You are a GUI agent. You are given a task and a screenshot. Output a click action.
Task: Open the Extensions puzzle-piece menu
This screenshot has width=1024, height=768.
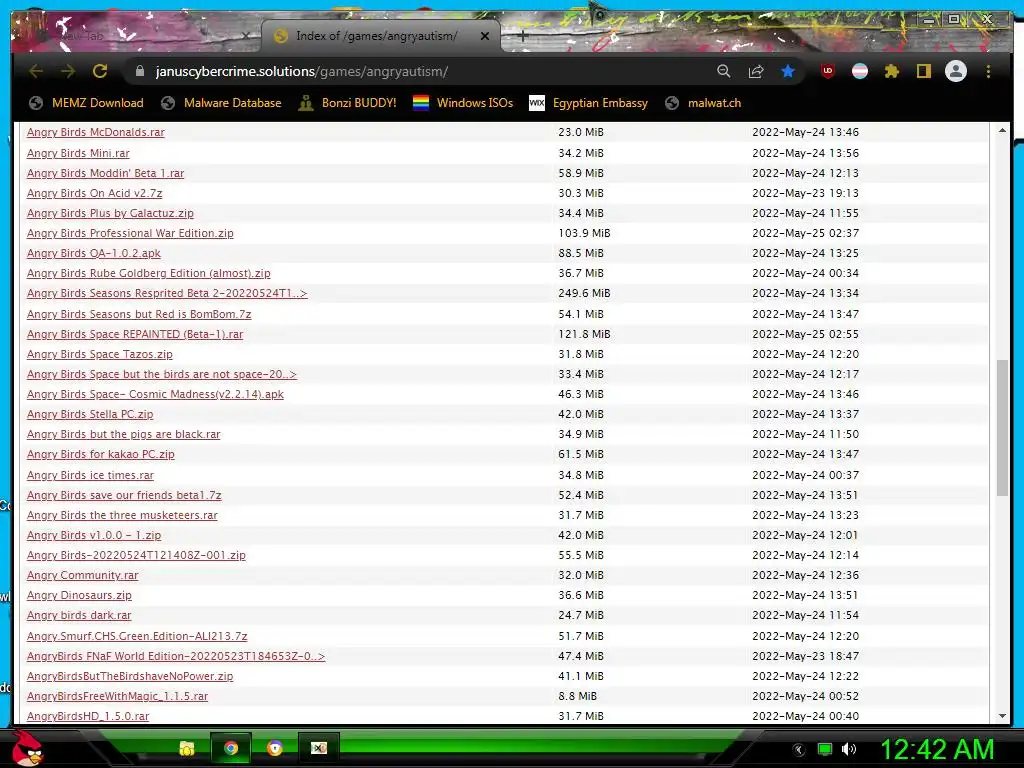coord(891,71)
